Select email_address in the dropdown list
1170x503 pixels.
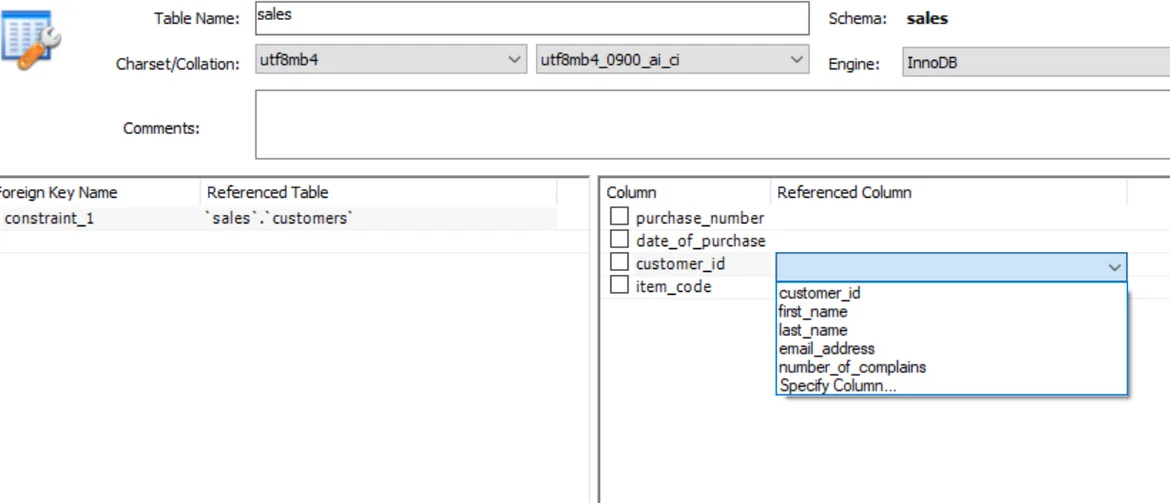point(826,349)
